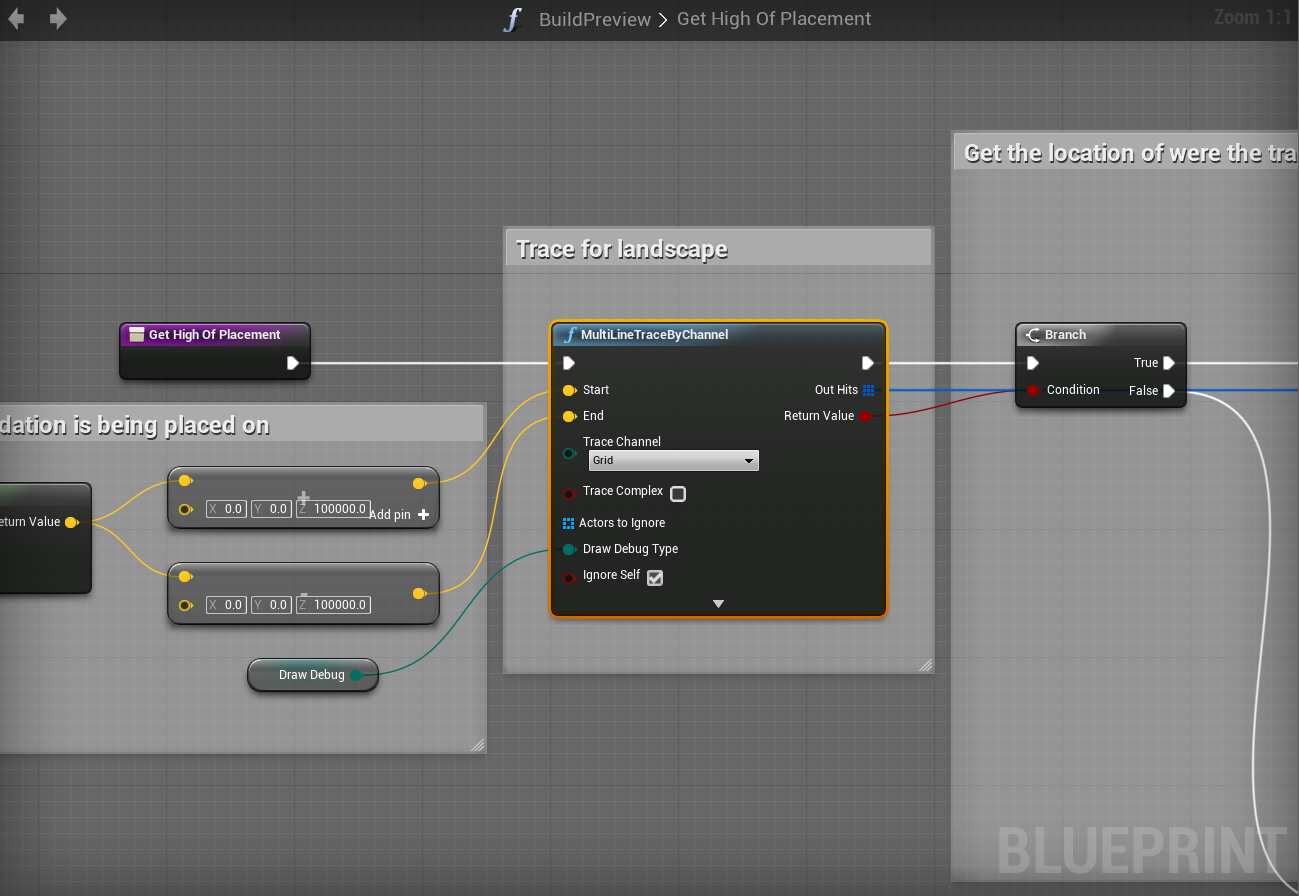
Task: Select the 'Get the location of were' comment title
Action: tap(1131, 153)
